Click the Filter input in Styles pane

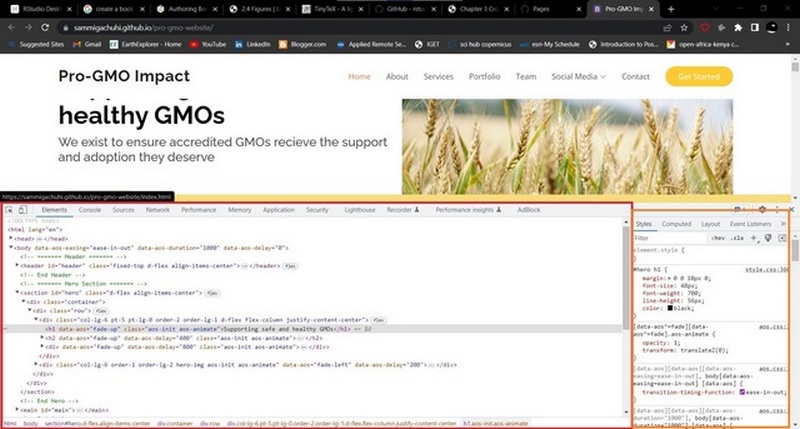click(665, 239)
